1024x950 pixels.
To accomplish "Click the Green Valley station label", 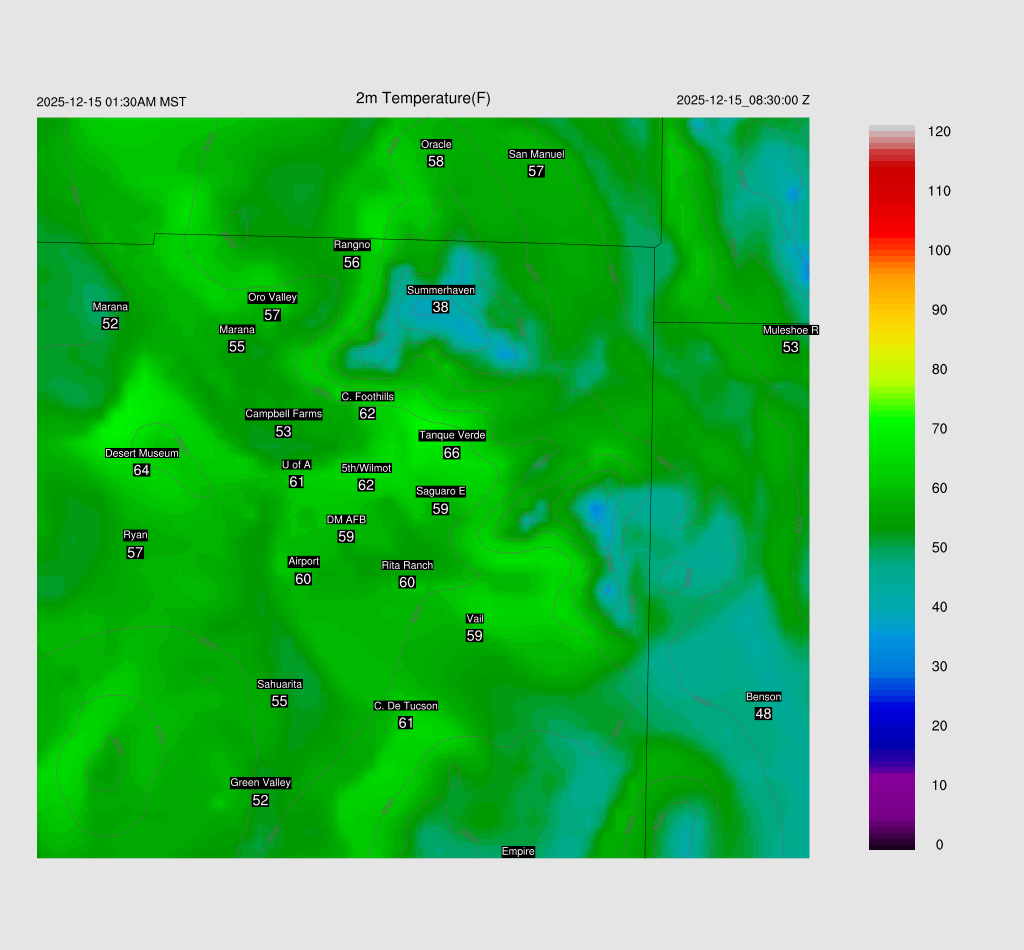I will 260,783.
